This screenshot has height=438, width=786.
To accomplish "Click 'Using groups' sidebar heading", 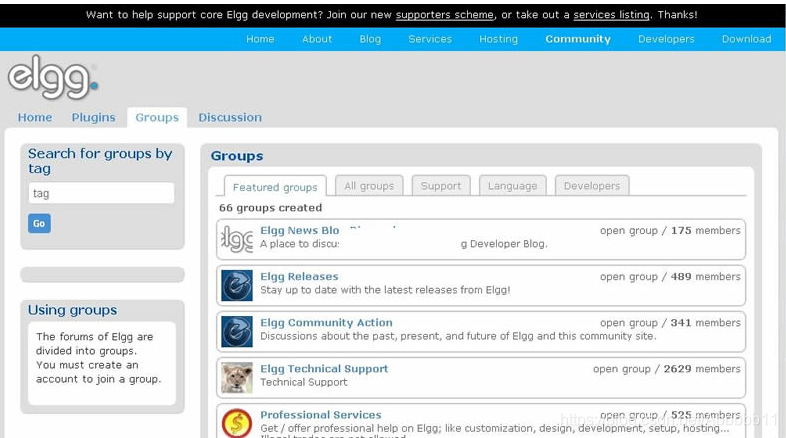I will coord(72,310).
